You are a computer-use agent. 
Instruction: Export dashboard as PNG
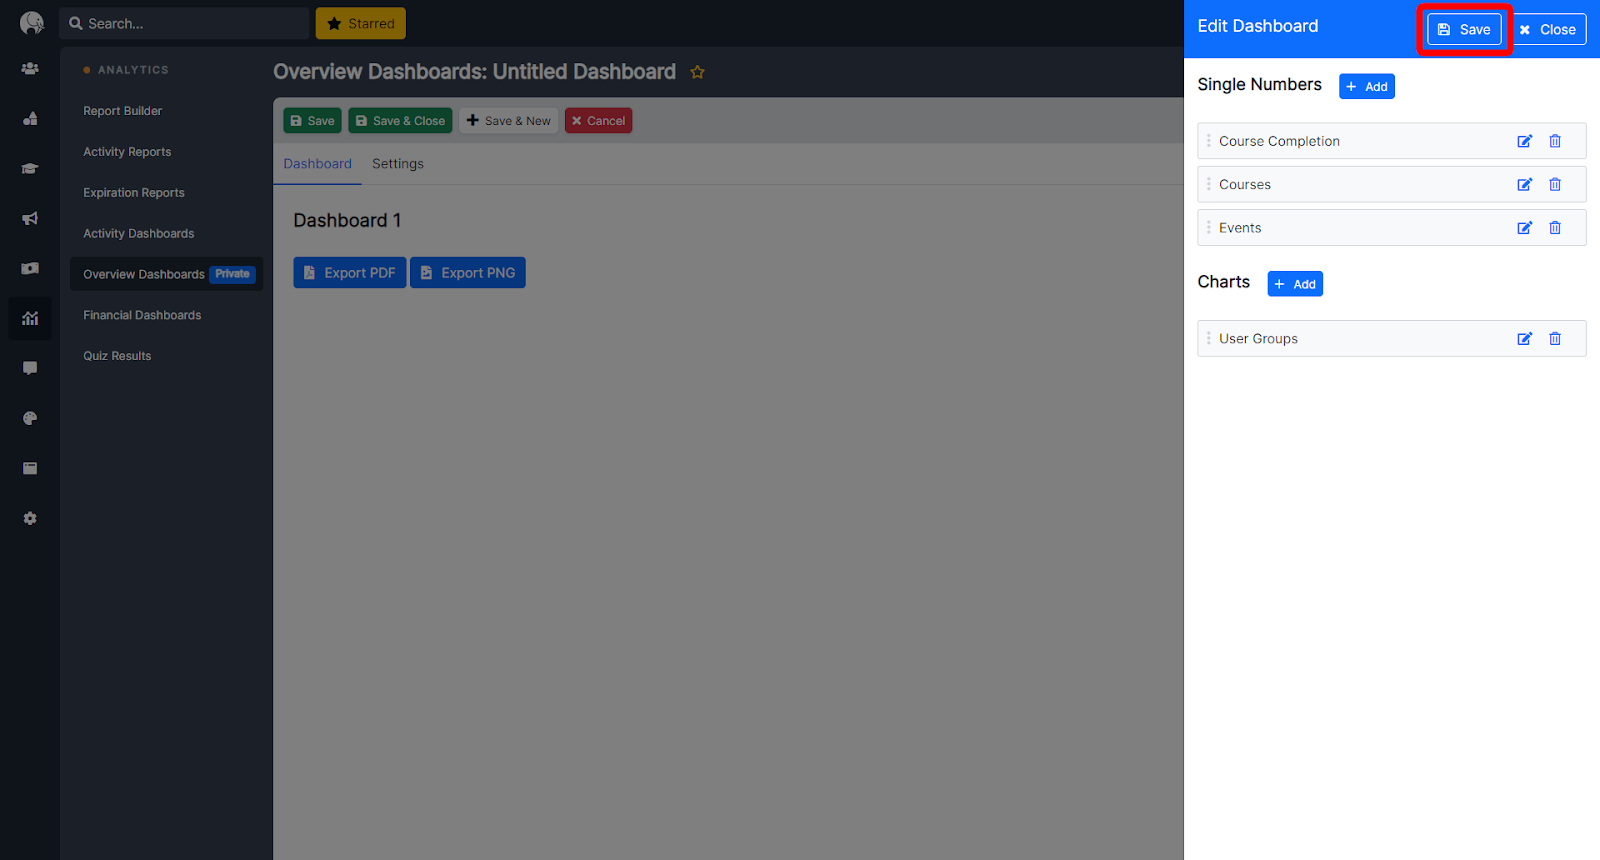click(468, 273)
